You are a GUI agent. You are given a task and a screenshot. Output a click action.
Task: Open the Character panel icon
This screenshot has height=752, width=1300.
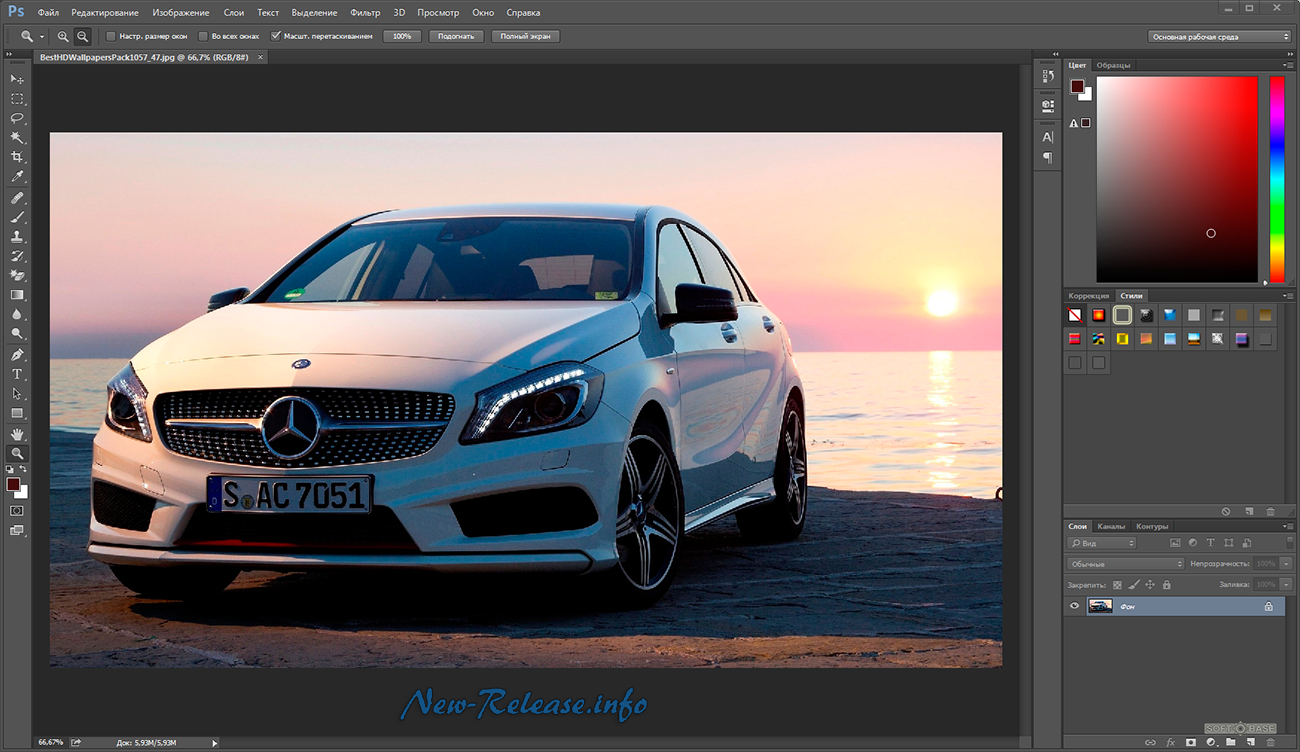[x=1047, y=137]
